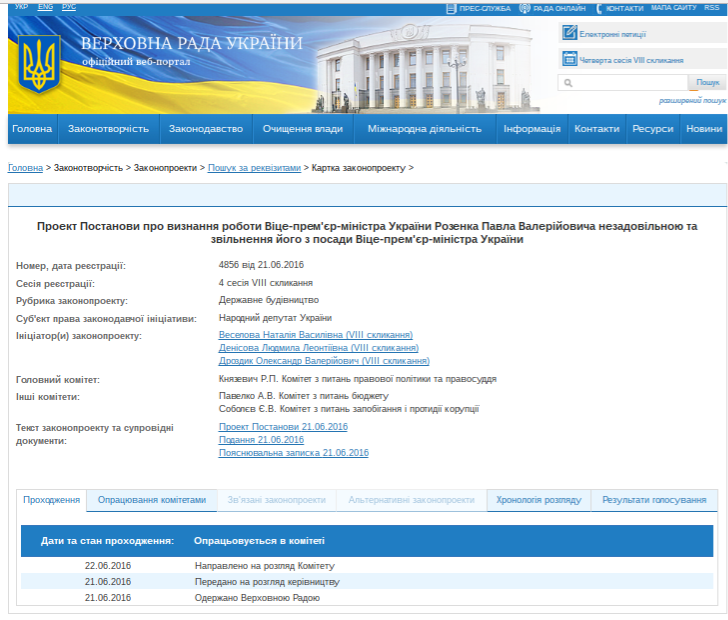728x620 pixels.
Task: Click the 22.06.2016 date cell
Action: [x=108, y=566]
